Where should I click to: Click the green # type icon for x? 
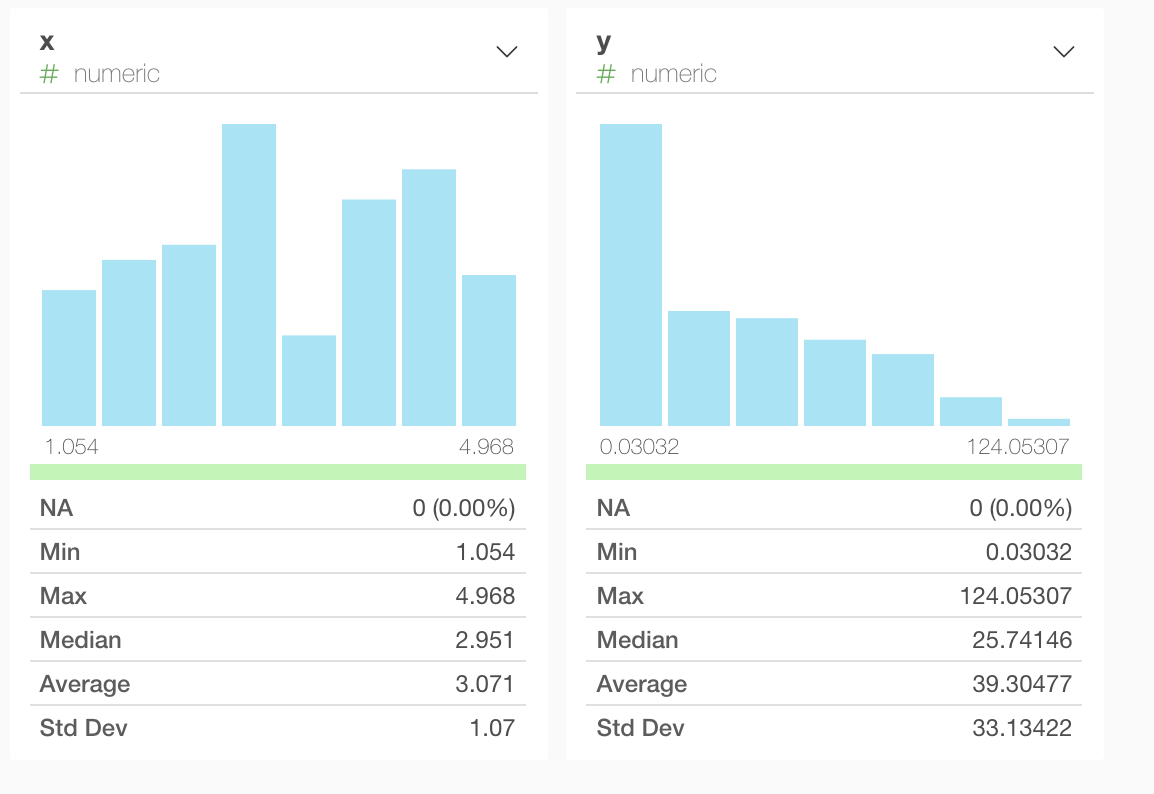pos(49,74)
